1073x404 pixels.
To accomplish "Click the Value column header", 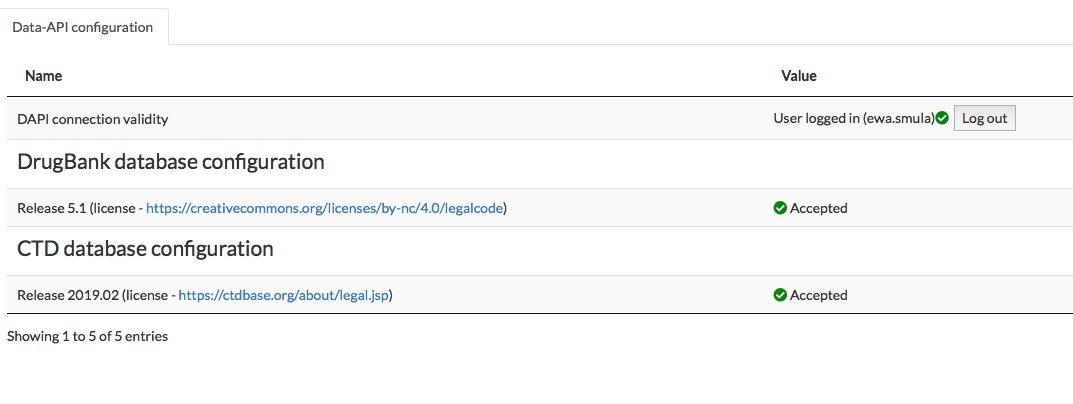I will click(798, 75).
